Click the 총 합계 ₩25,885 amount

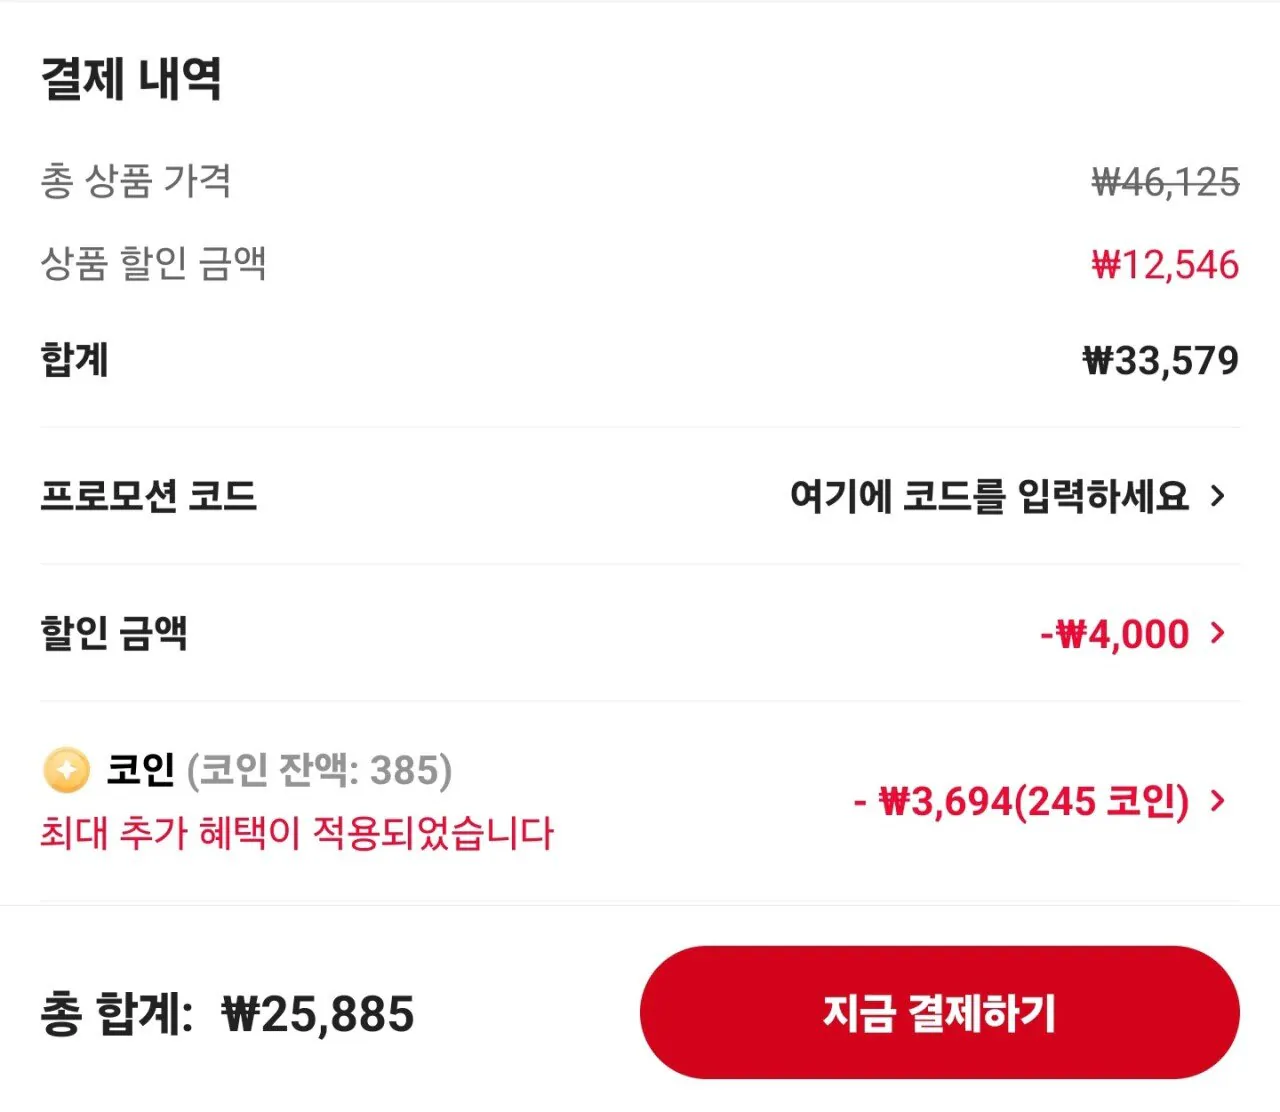(x=227, y=1014)
